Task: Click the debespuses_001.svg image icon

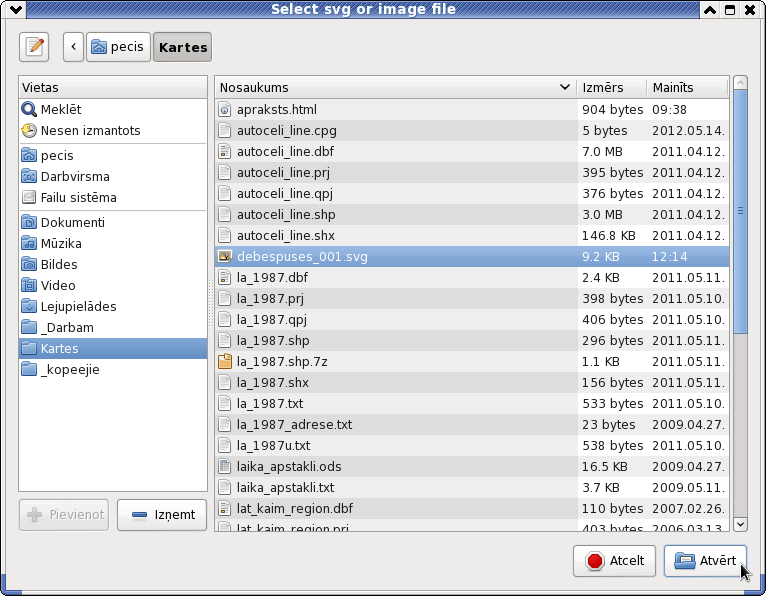Action: pos(224,256)
